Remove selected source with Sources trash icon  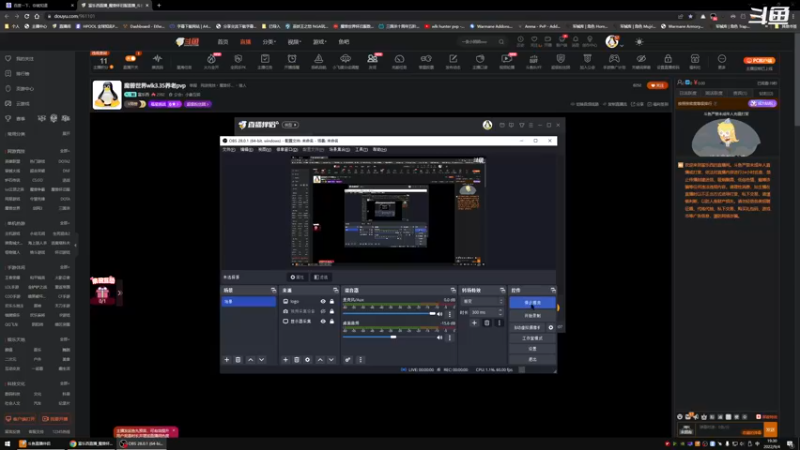296,360
